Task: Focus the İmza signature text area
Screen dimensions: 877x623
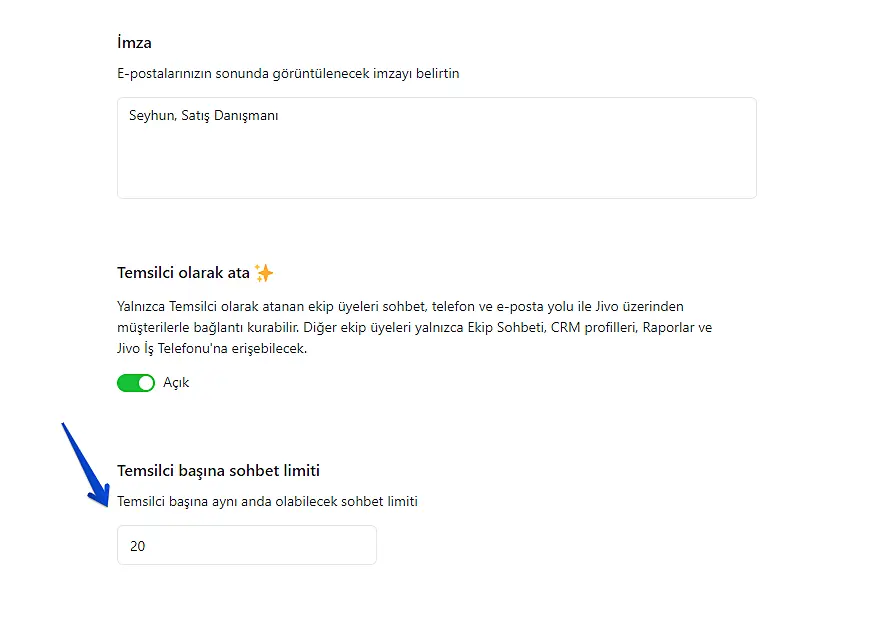Action: pos(436,160)
